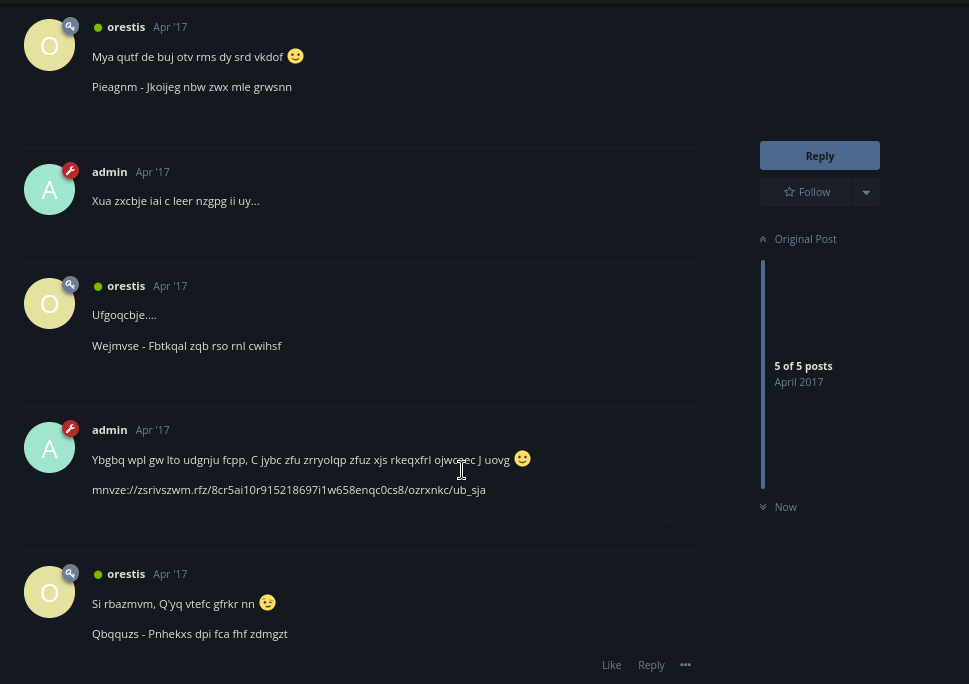Click the smiley emoji in the first post
Screen dimensions: 969x684
[295, 56]
